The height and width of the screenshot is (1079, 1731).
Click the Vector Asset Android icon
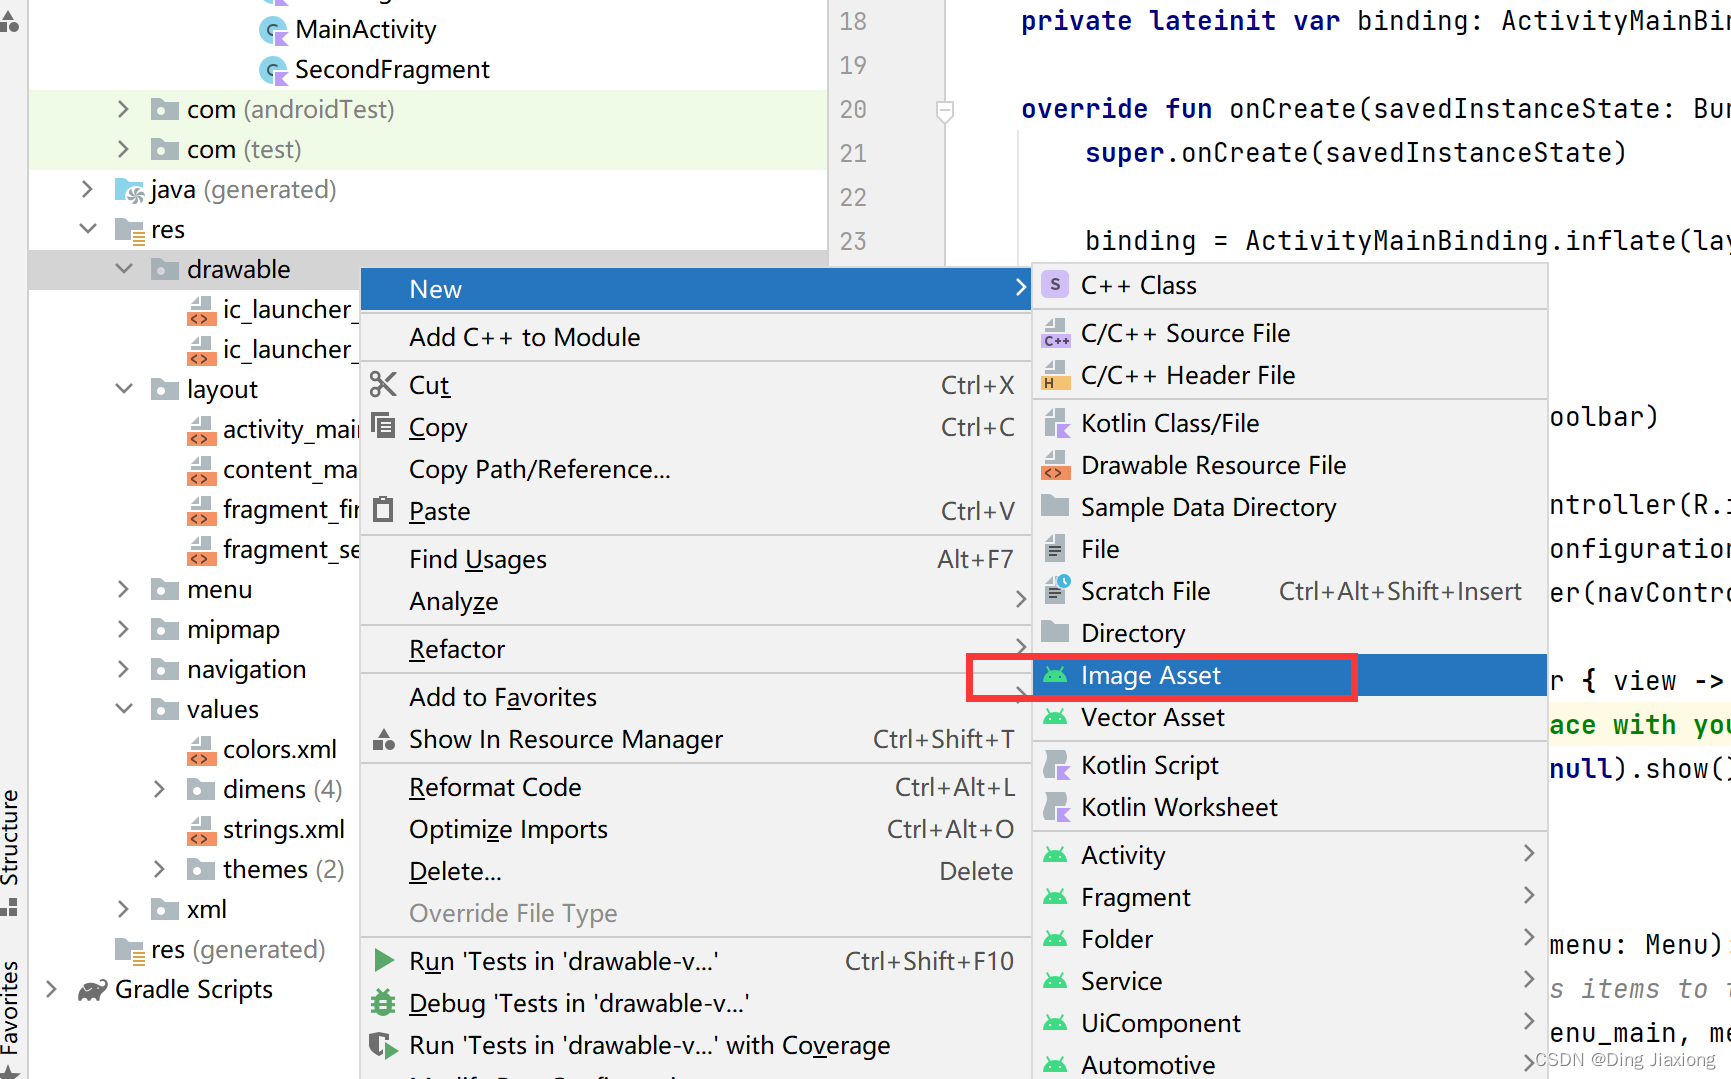(1055, 717)
